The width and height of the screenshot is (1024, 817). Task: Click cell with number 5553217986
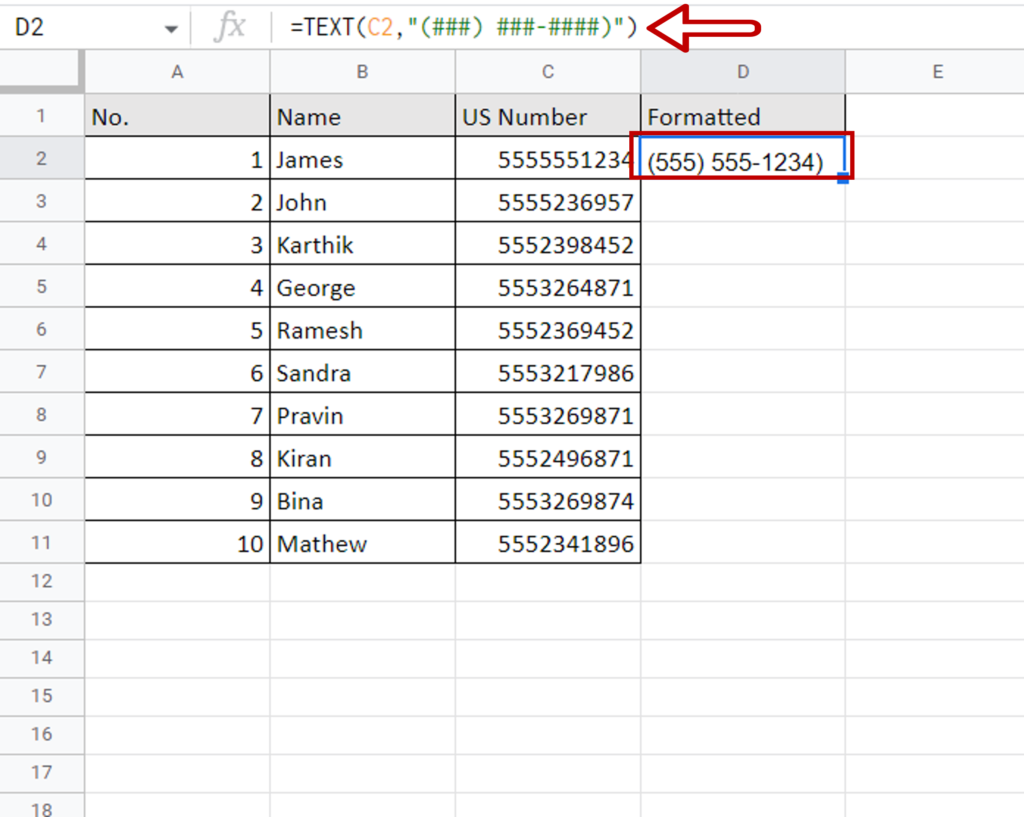(548, 372)
